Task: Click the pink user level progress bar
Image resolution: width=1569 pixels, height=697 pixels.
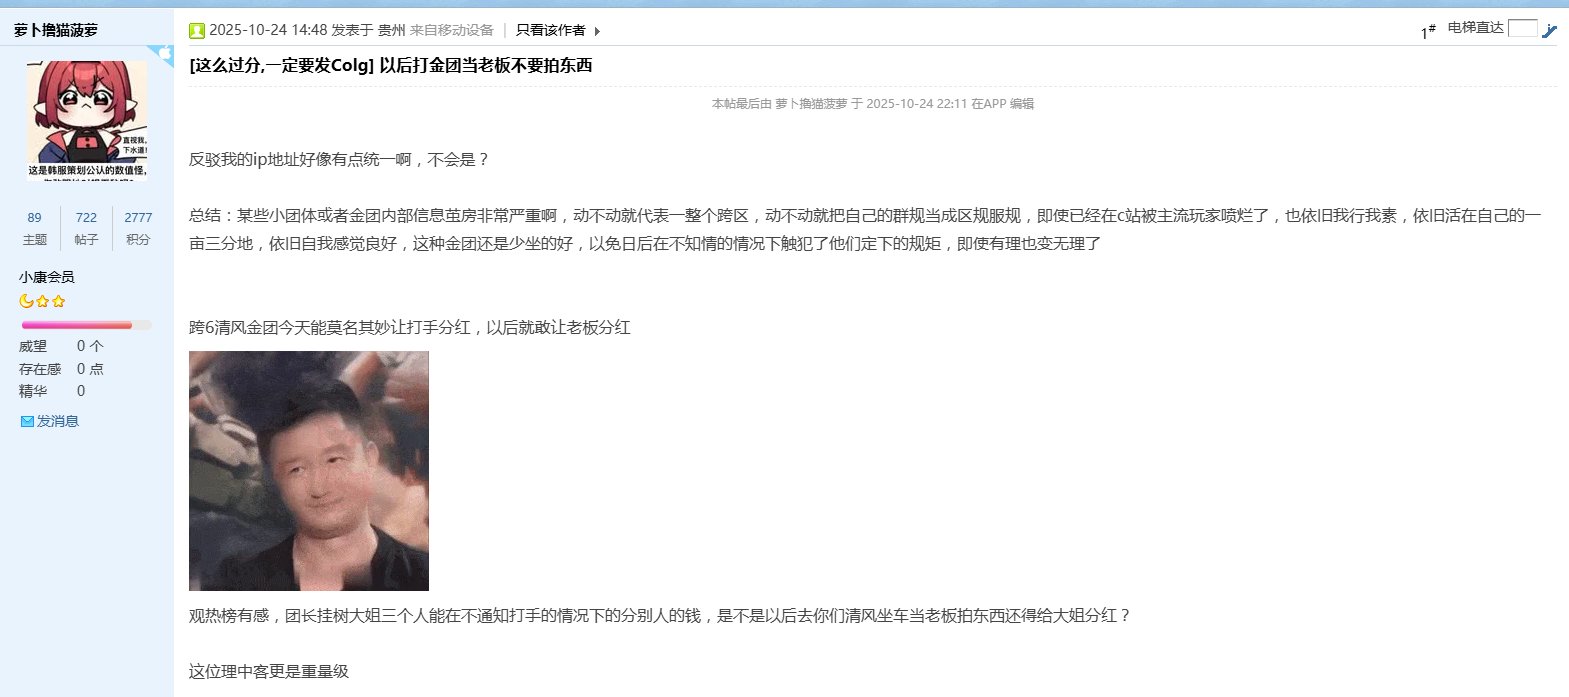Action: [86, 325]
